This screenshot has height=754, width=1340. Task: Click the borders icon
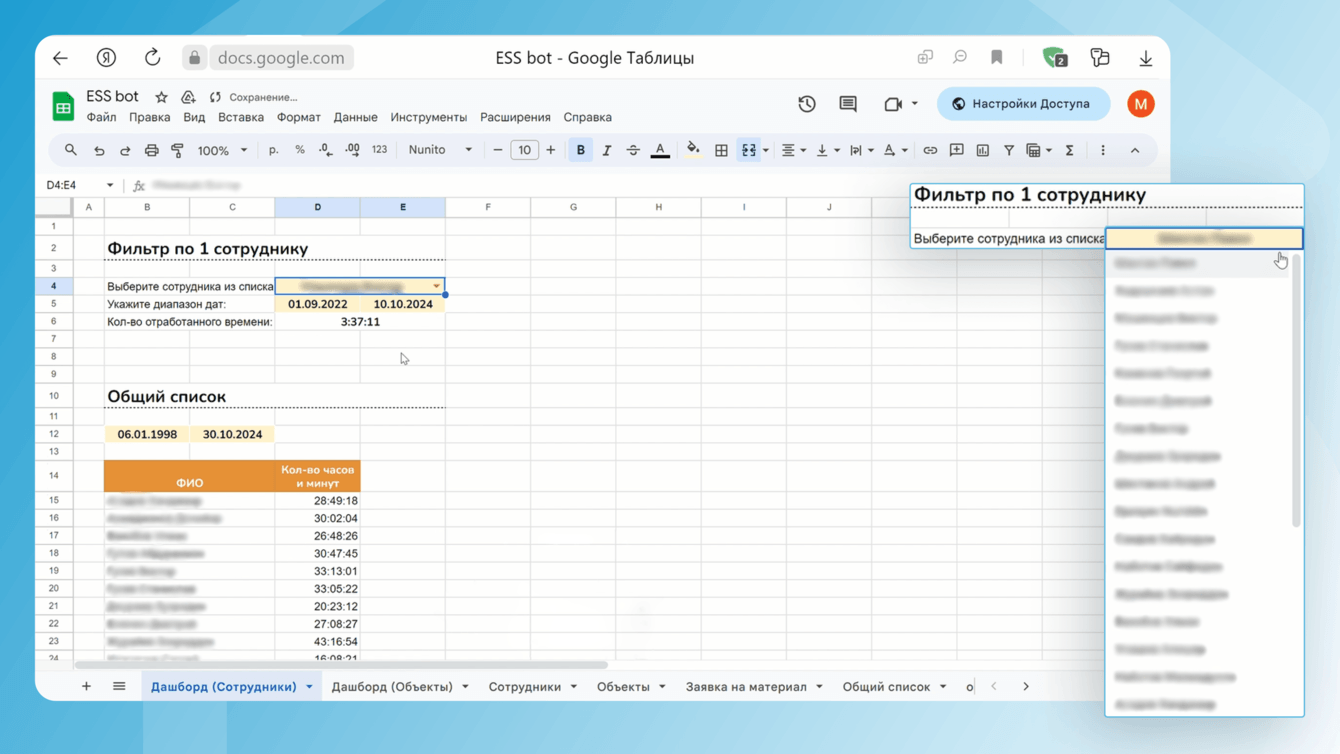coord(721,150)
